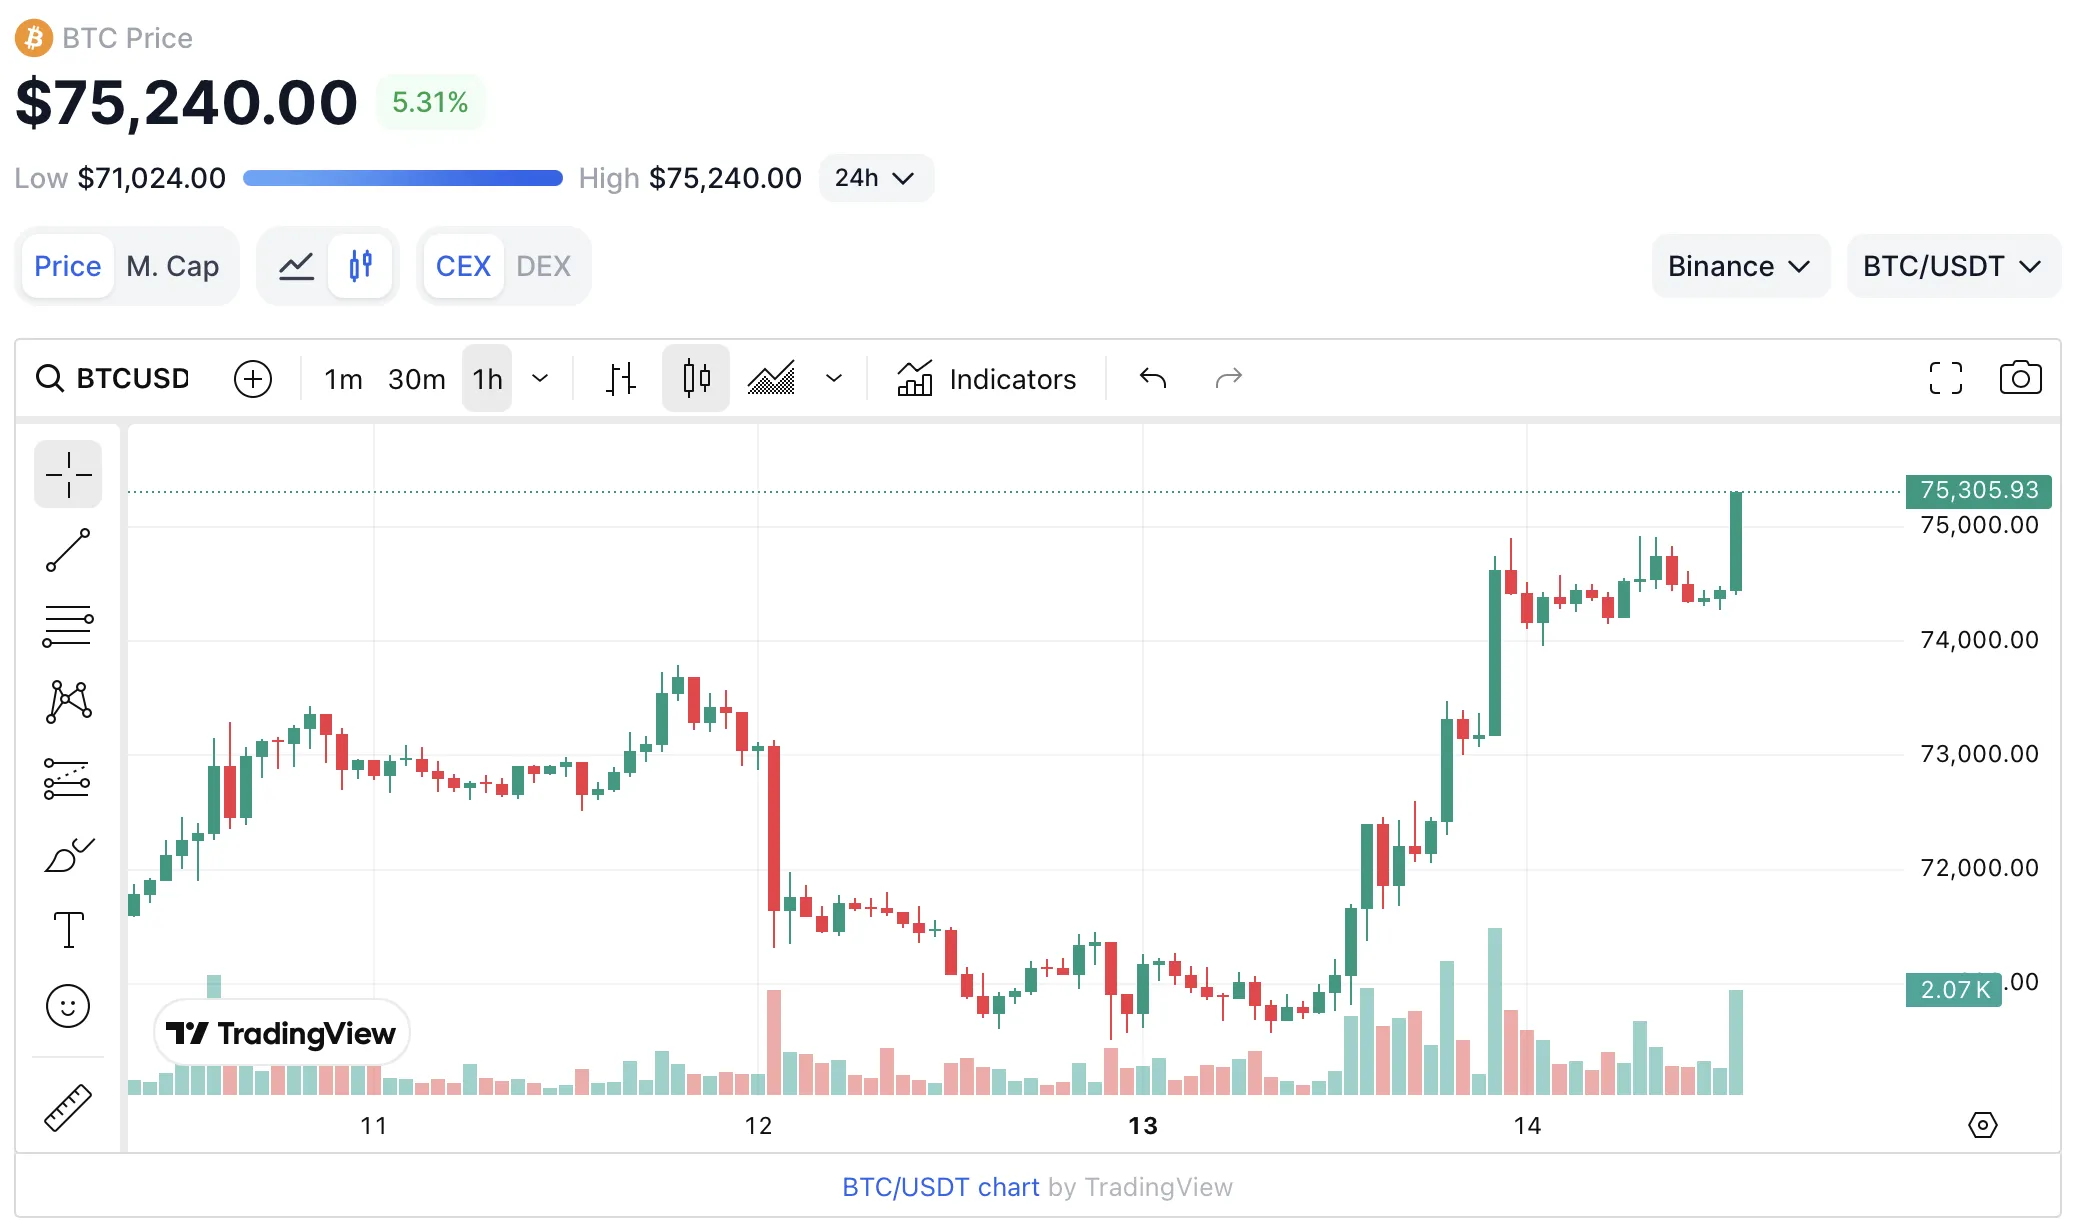Select the trend line drawing tool

tap(68, 551)
